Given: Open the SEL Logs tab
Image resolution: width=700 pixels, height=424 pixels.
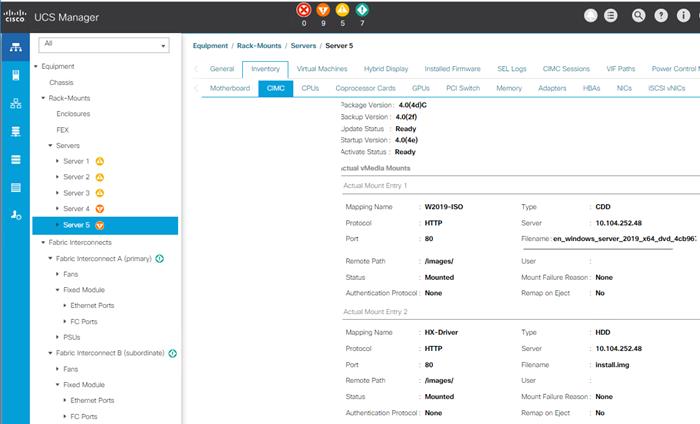Looking at the screenshot, I should [x=512, y=69].
